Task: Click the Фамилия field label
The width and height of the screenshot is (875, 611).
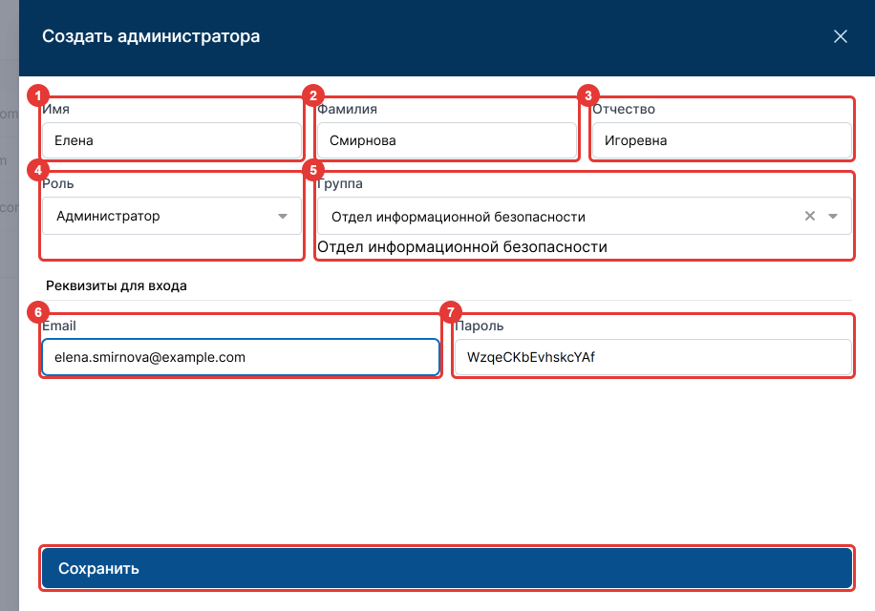Action: tap(347, 109)
